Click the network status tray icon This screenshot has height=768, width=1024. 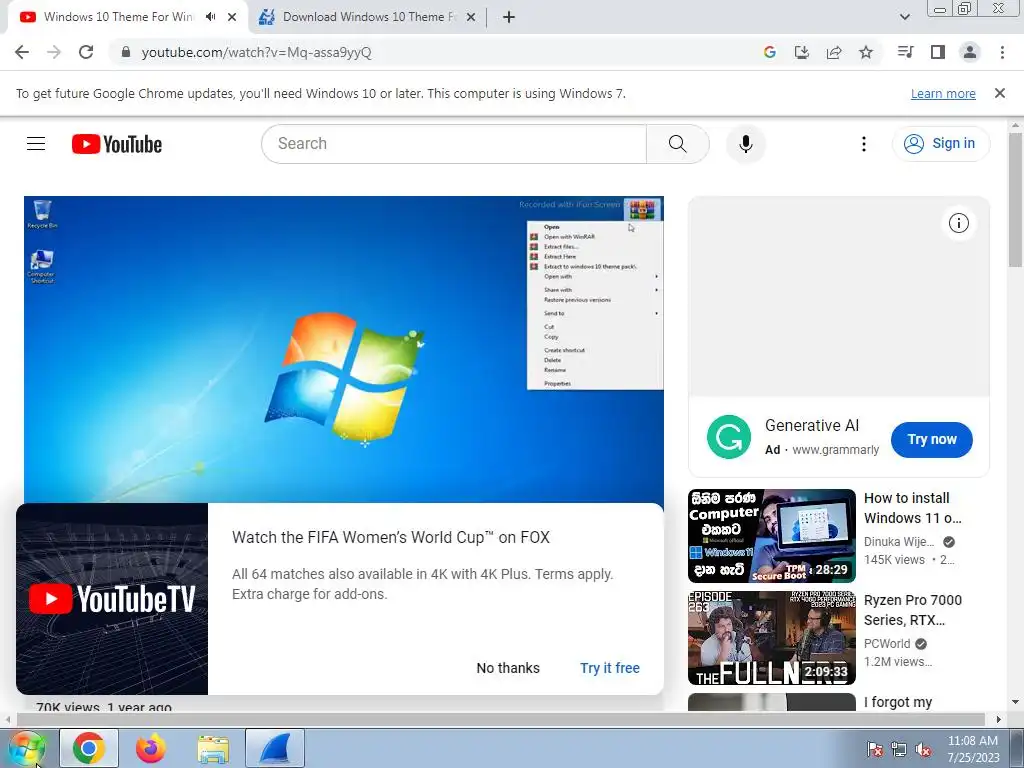[x=899, y=749]
